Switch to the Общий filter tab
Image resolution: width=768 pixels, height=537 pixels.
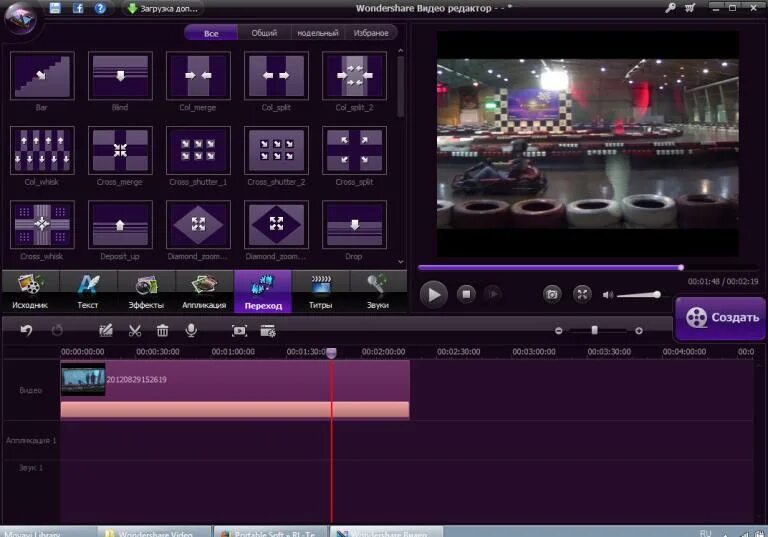pyautogui.click(x=264, y=33)
